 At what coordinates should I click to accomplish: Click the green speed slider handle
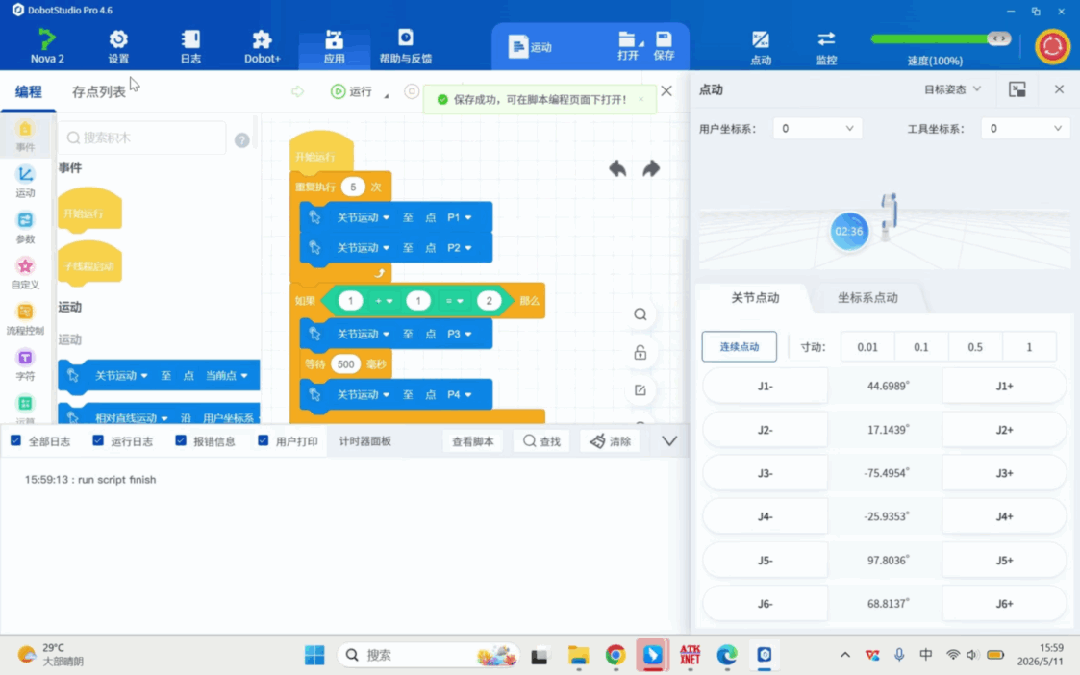point(999,39)
